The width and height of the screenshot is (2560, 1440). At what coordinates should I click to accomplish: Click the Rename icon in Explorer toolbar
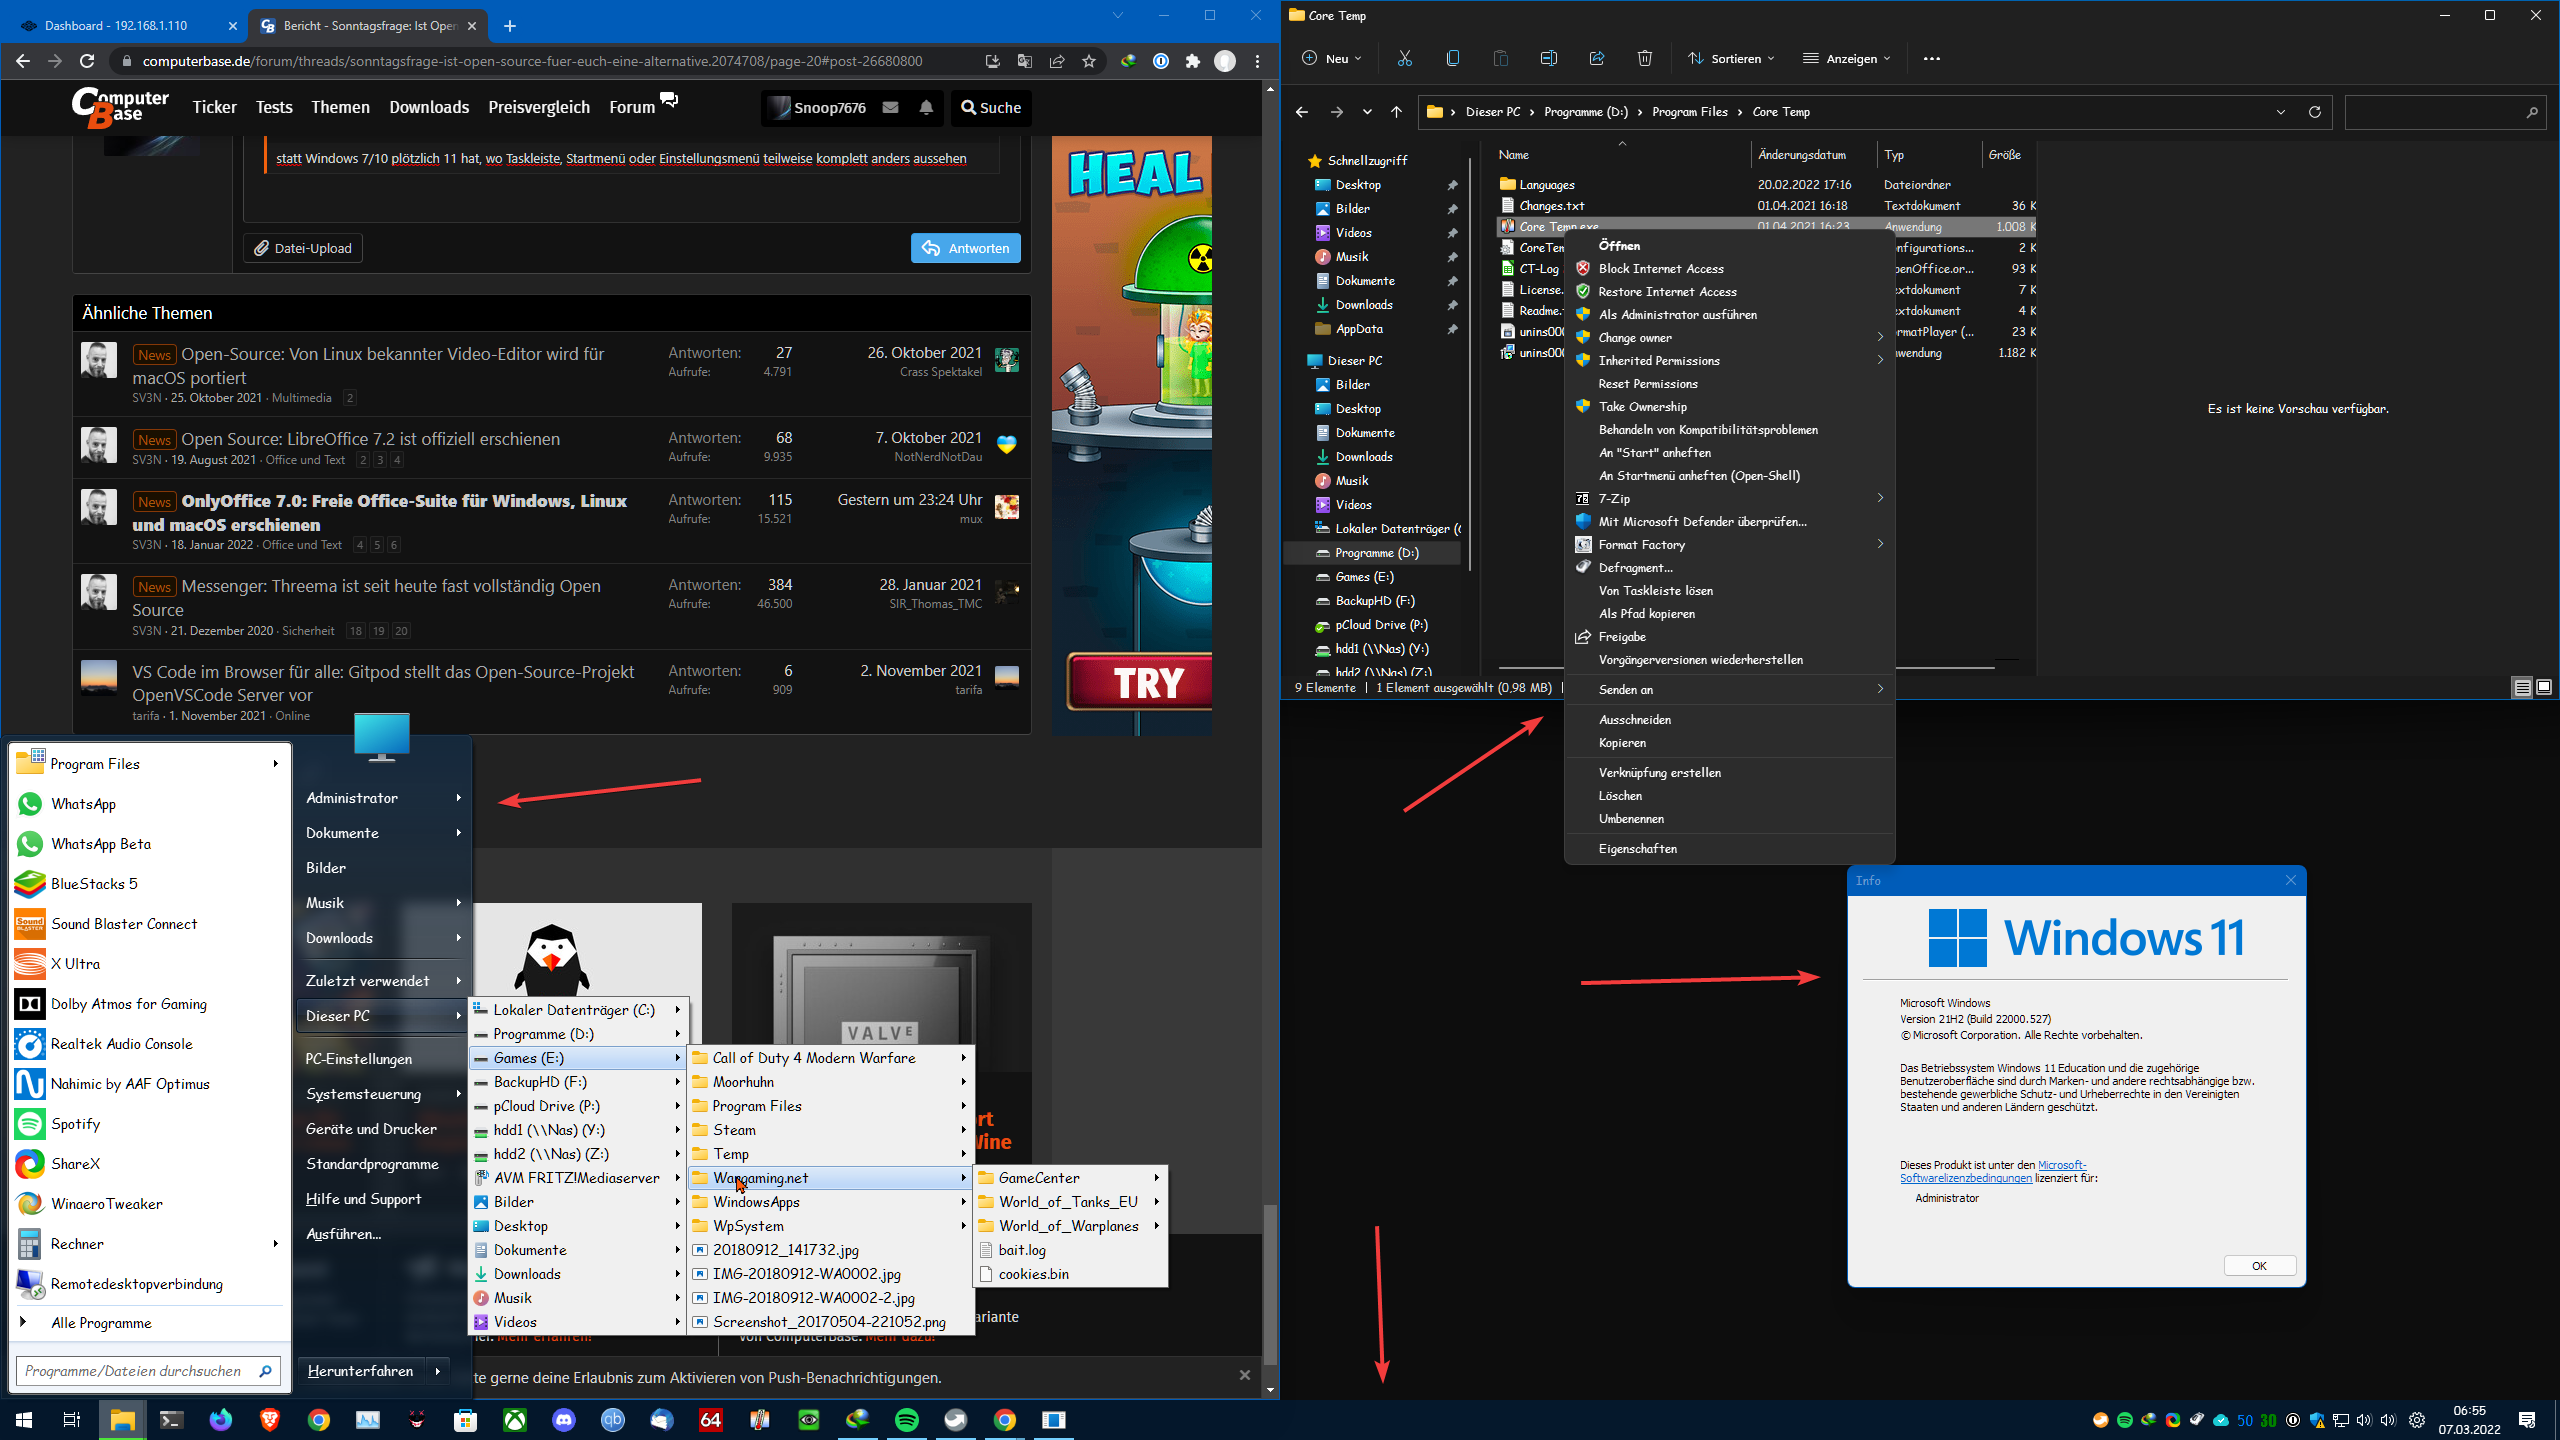(1549, 58)
